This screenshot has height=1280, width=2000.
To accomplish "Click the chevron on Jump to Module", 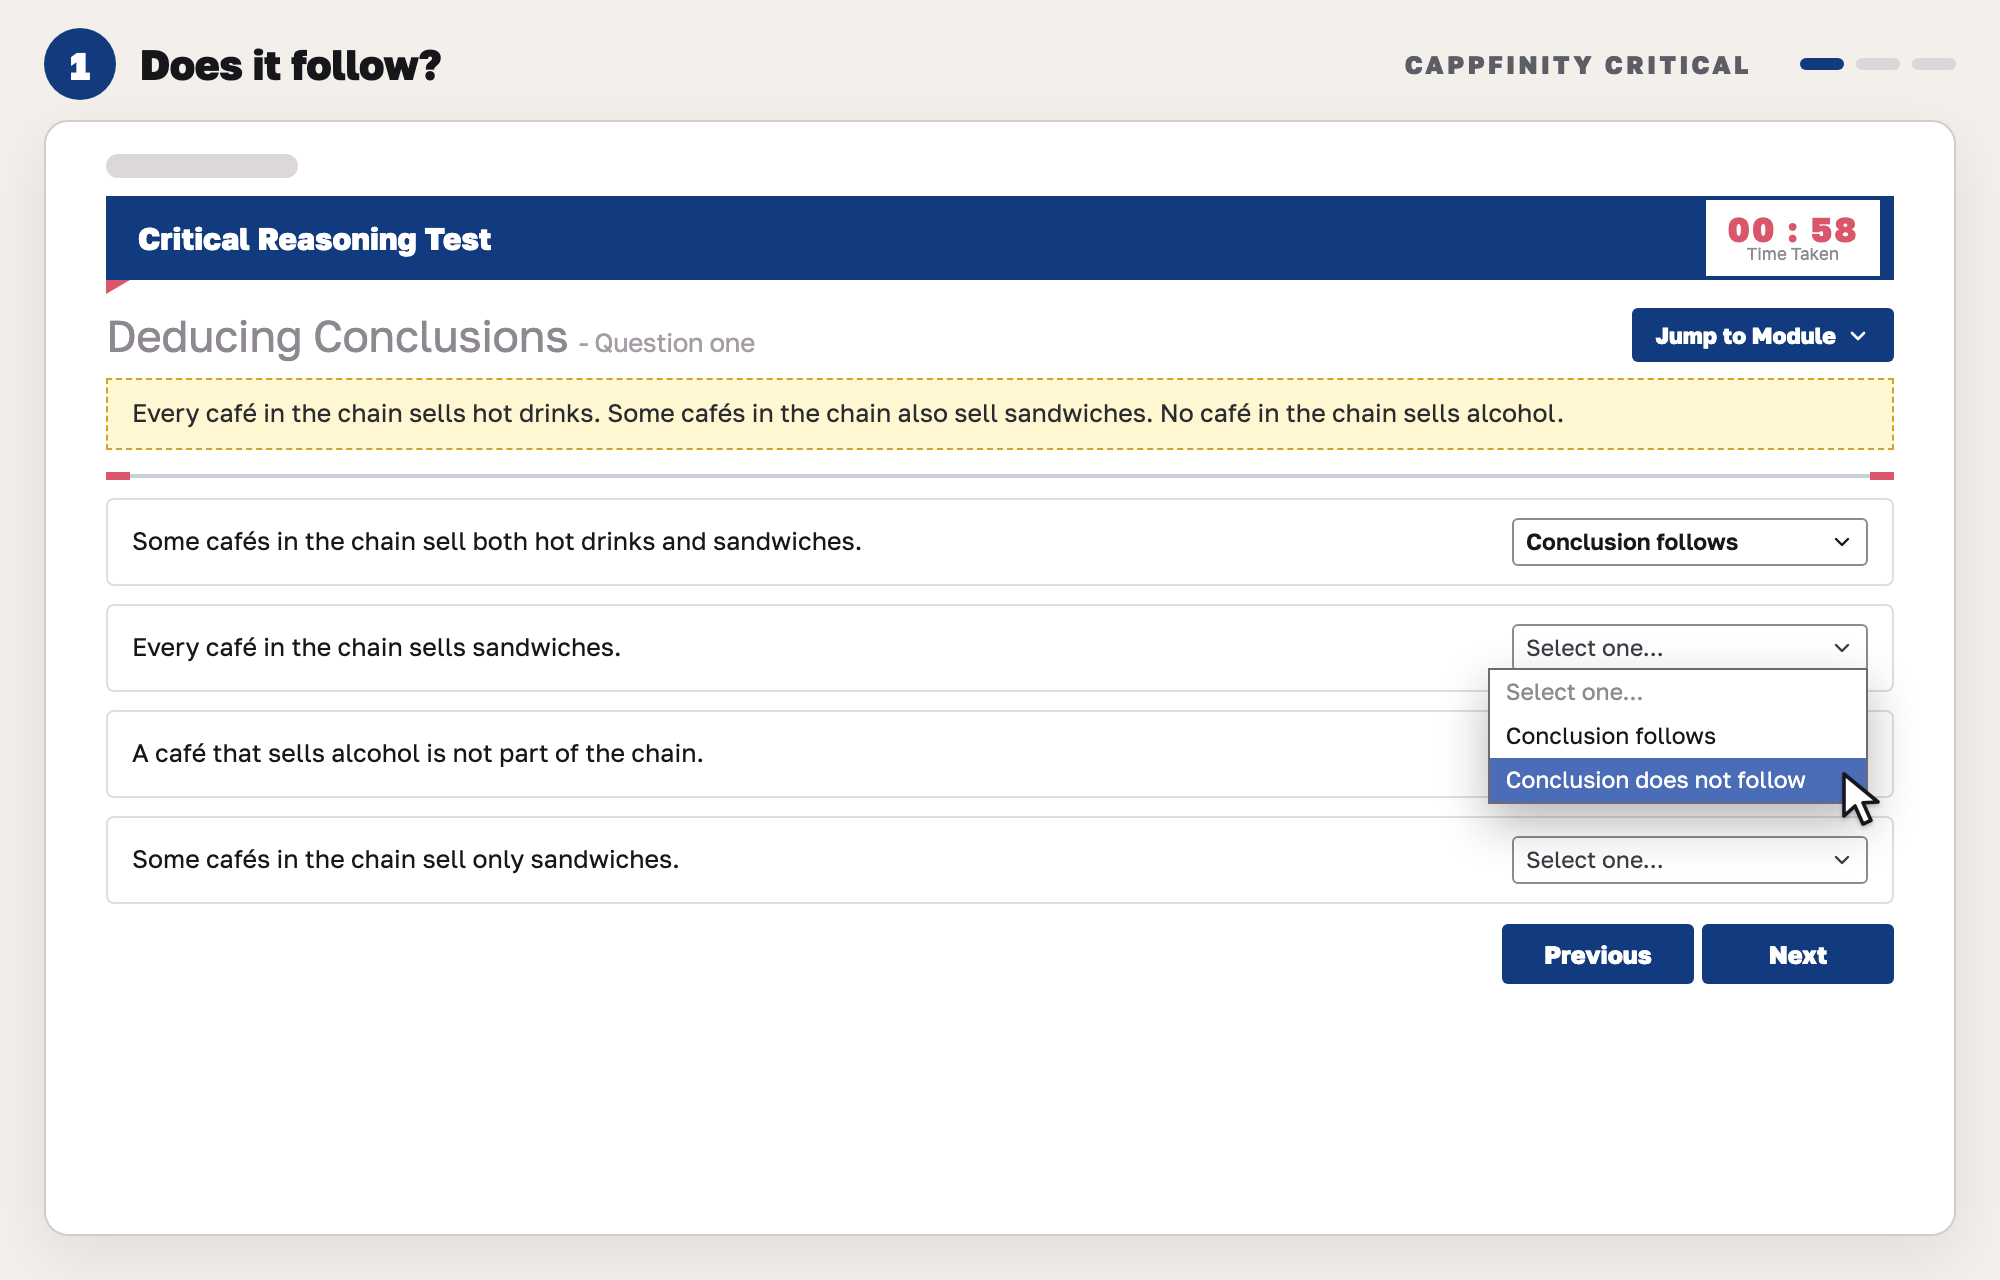I will [x=1858, y=336].
